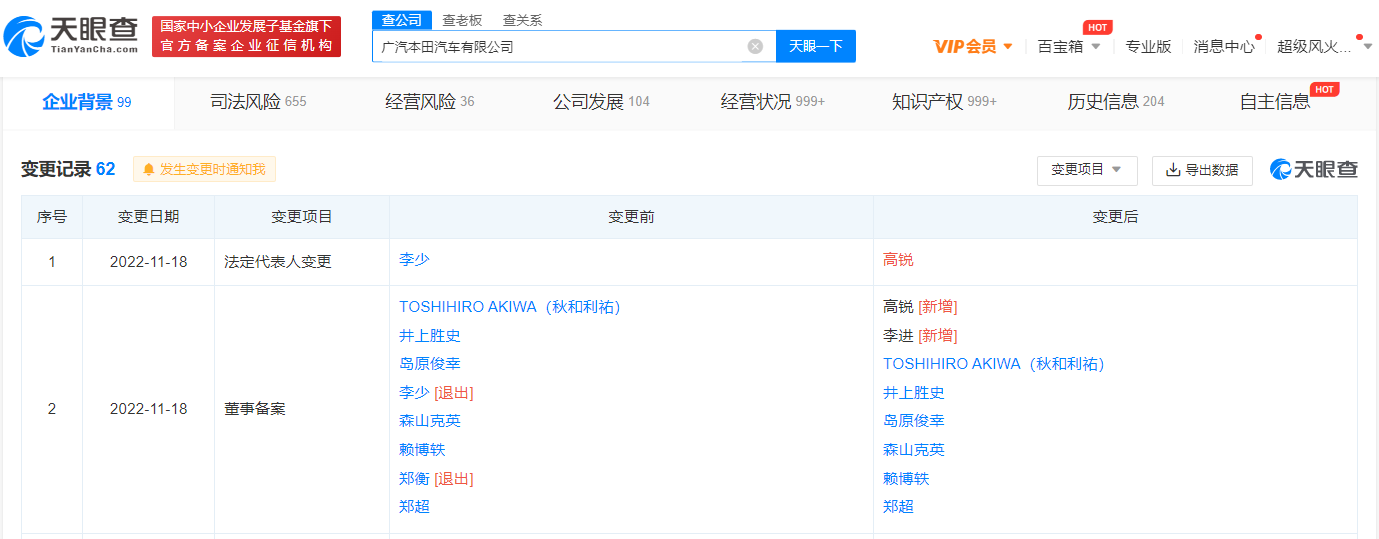
Task: Open 郑超 in the before column
Action: (414, 507)
